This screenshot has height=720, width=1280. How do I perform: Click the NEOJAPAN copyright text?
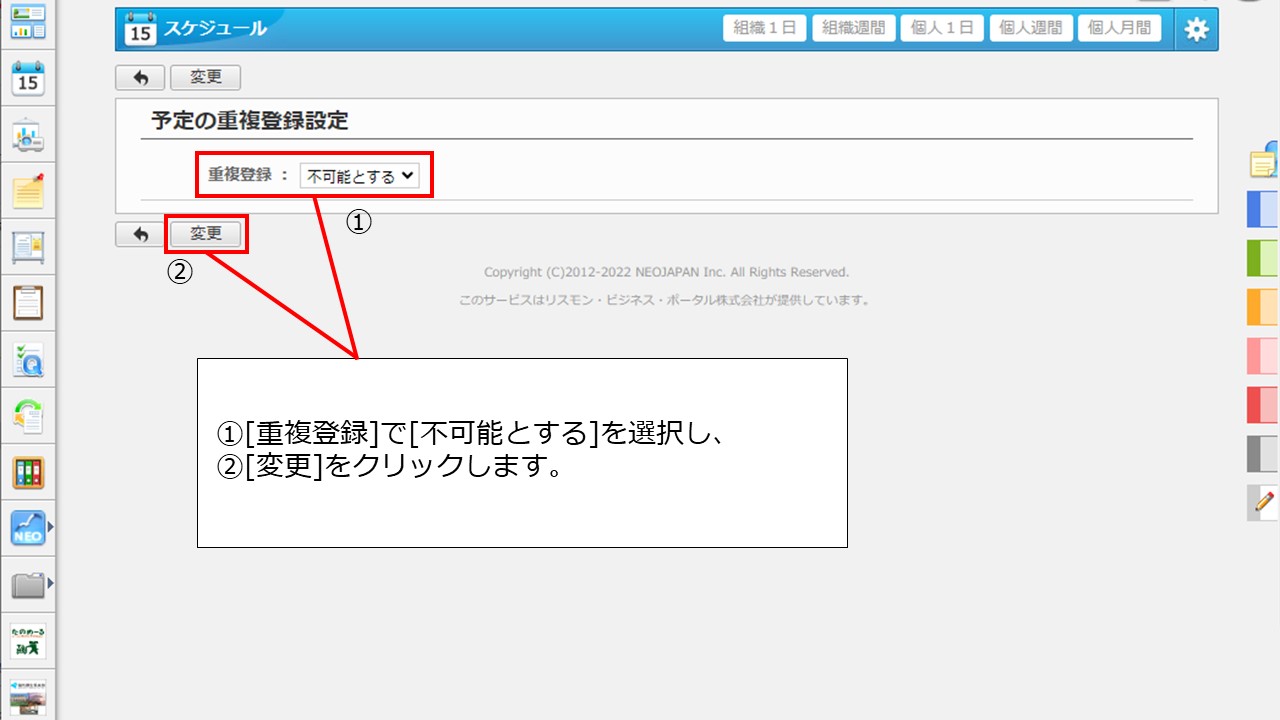pyautogui.click(x=666, y=272)
